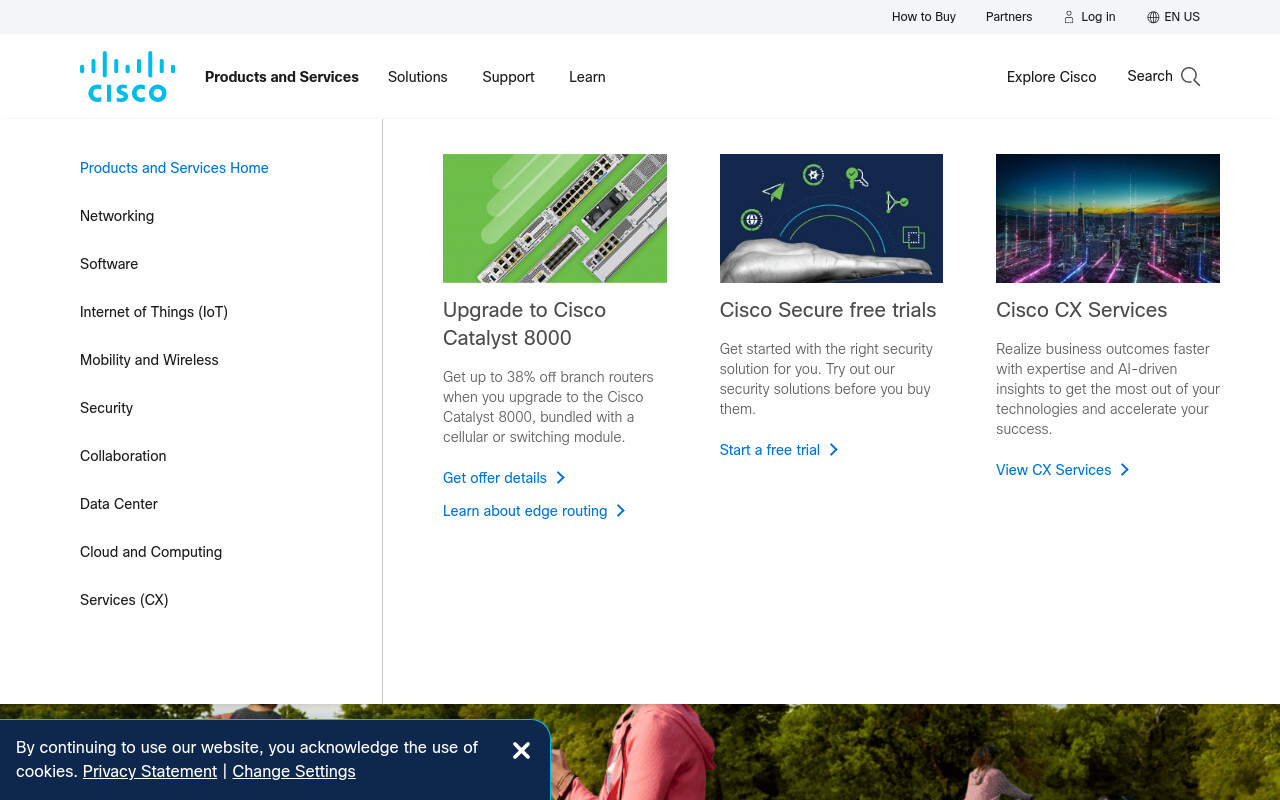Viewport: 1280px width, 800px height.
Task: Click Cisco Secure free trials heading
Action: pos(828,310)
